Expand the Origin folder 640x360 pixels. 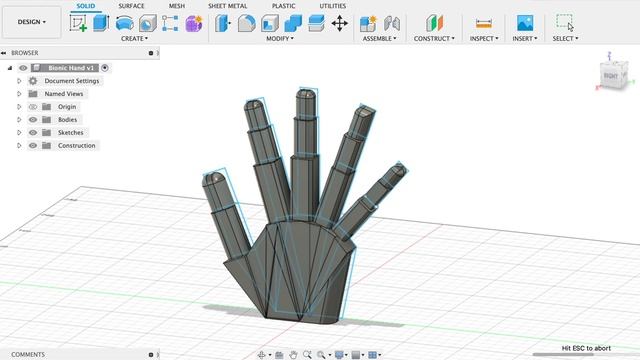pyautogui.click(x=19, y=107)
